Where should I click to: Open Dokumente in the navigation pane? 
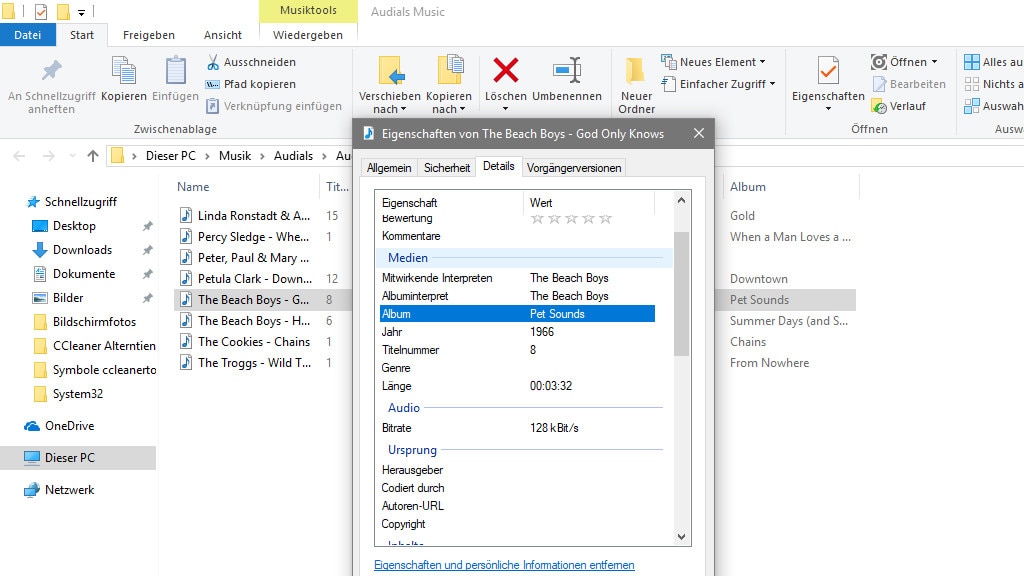click(x=84, y=274)
